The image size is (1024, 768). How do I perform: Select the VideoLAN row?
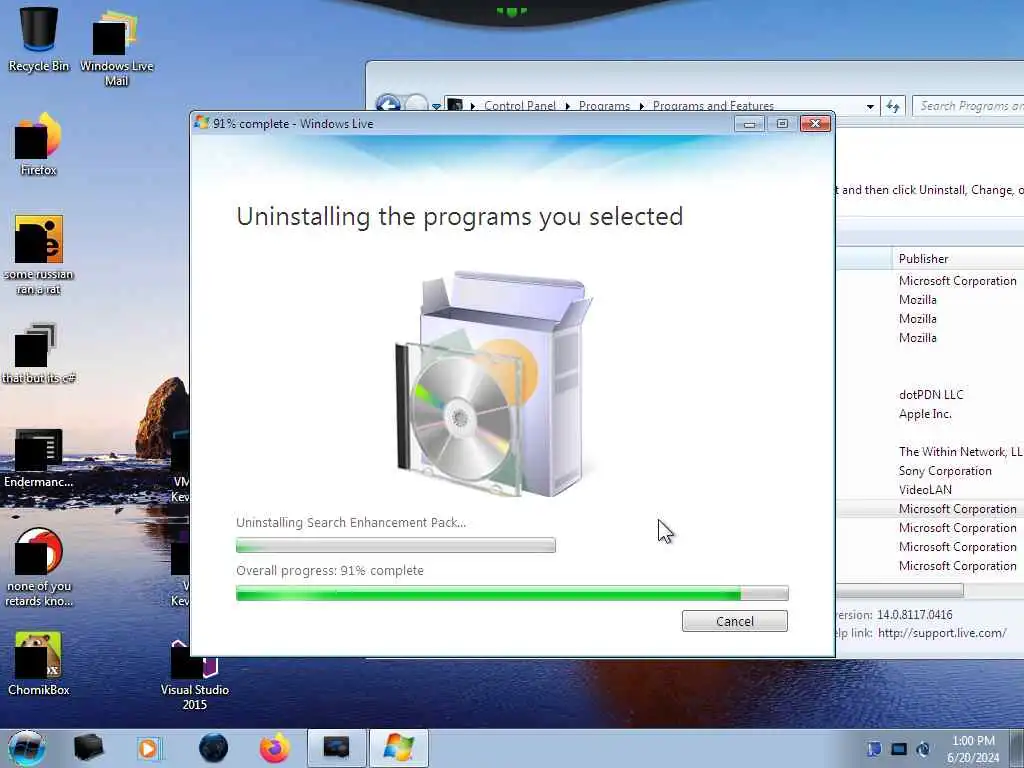(x=925, y=489)
